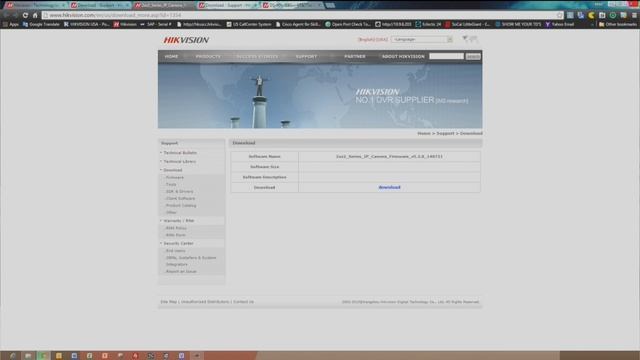The width and height of the screenshot is (640, 360).
Task: Open the file explorer taskbar icon
Action: (28, 356)
